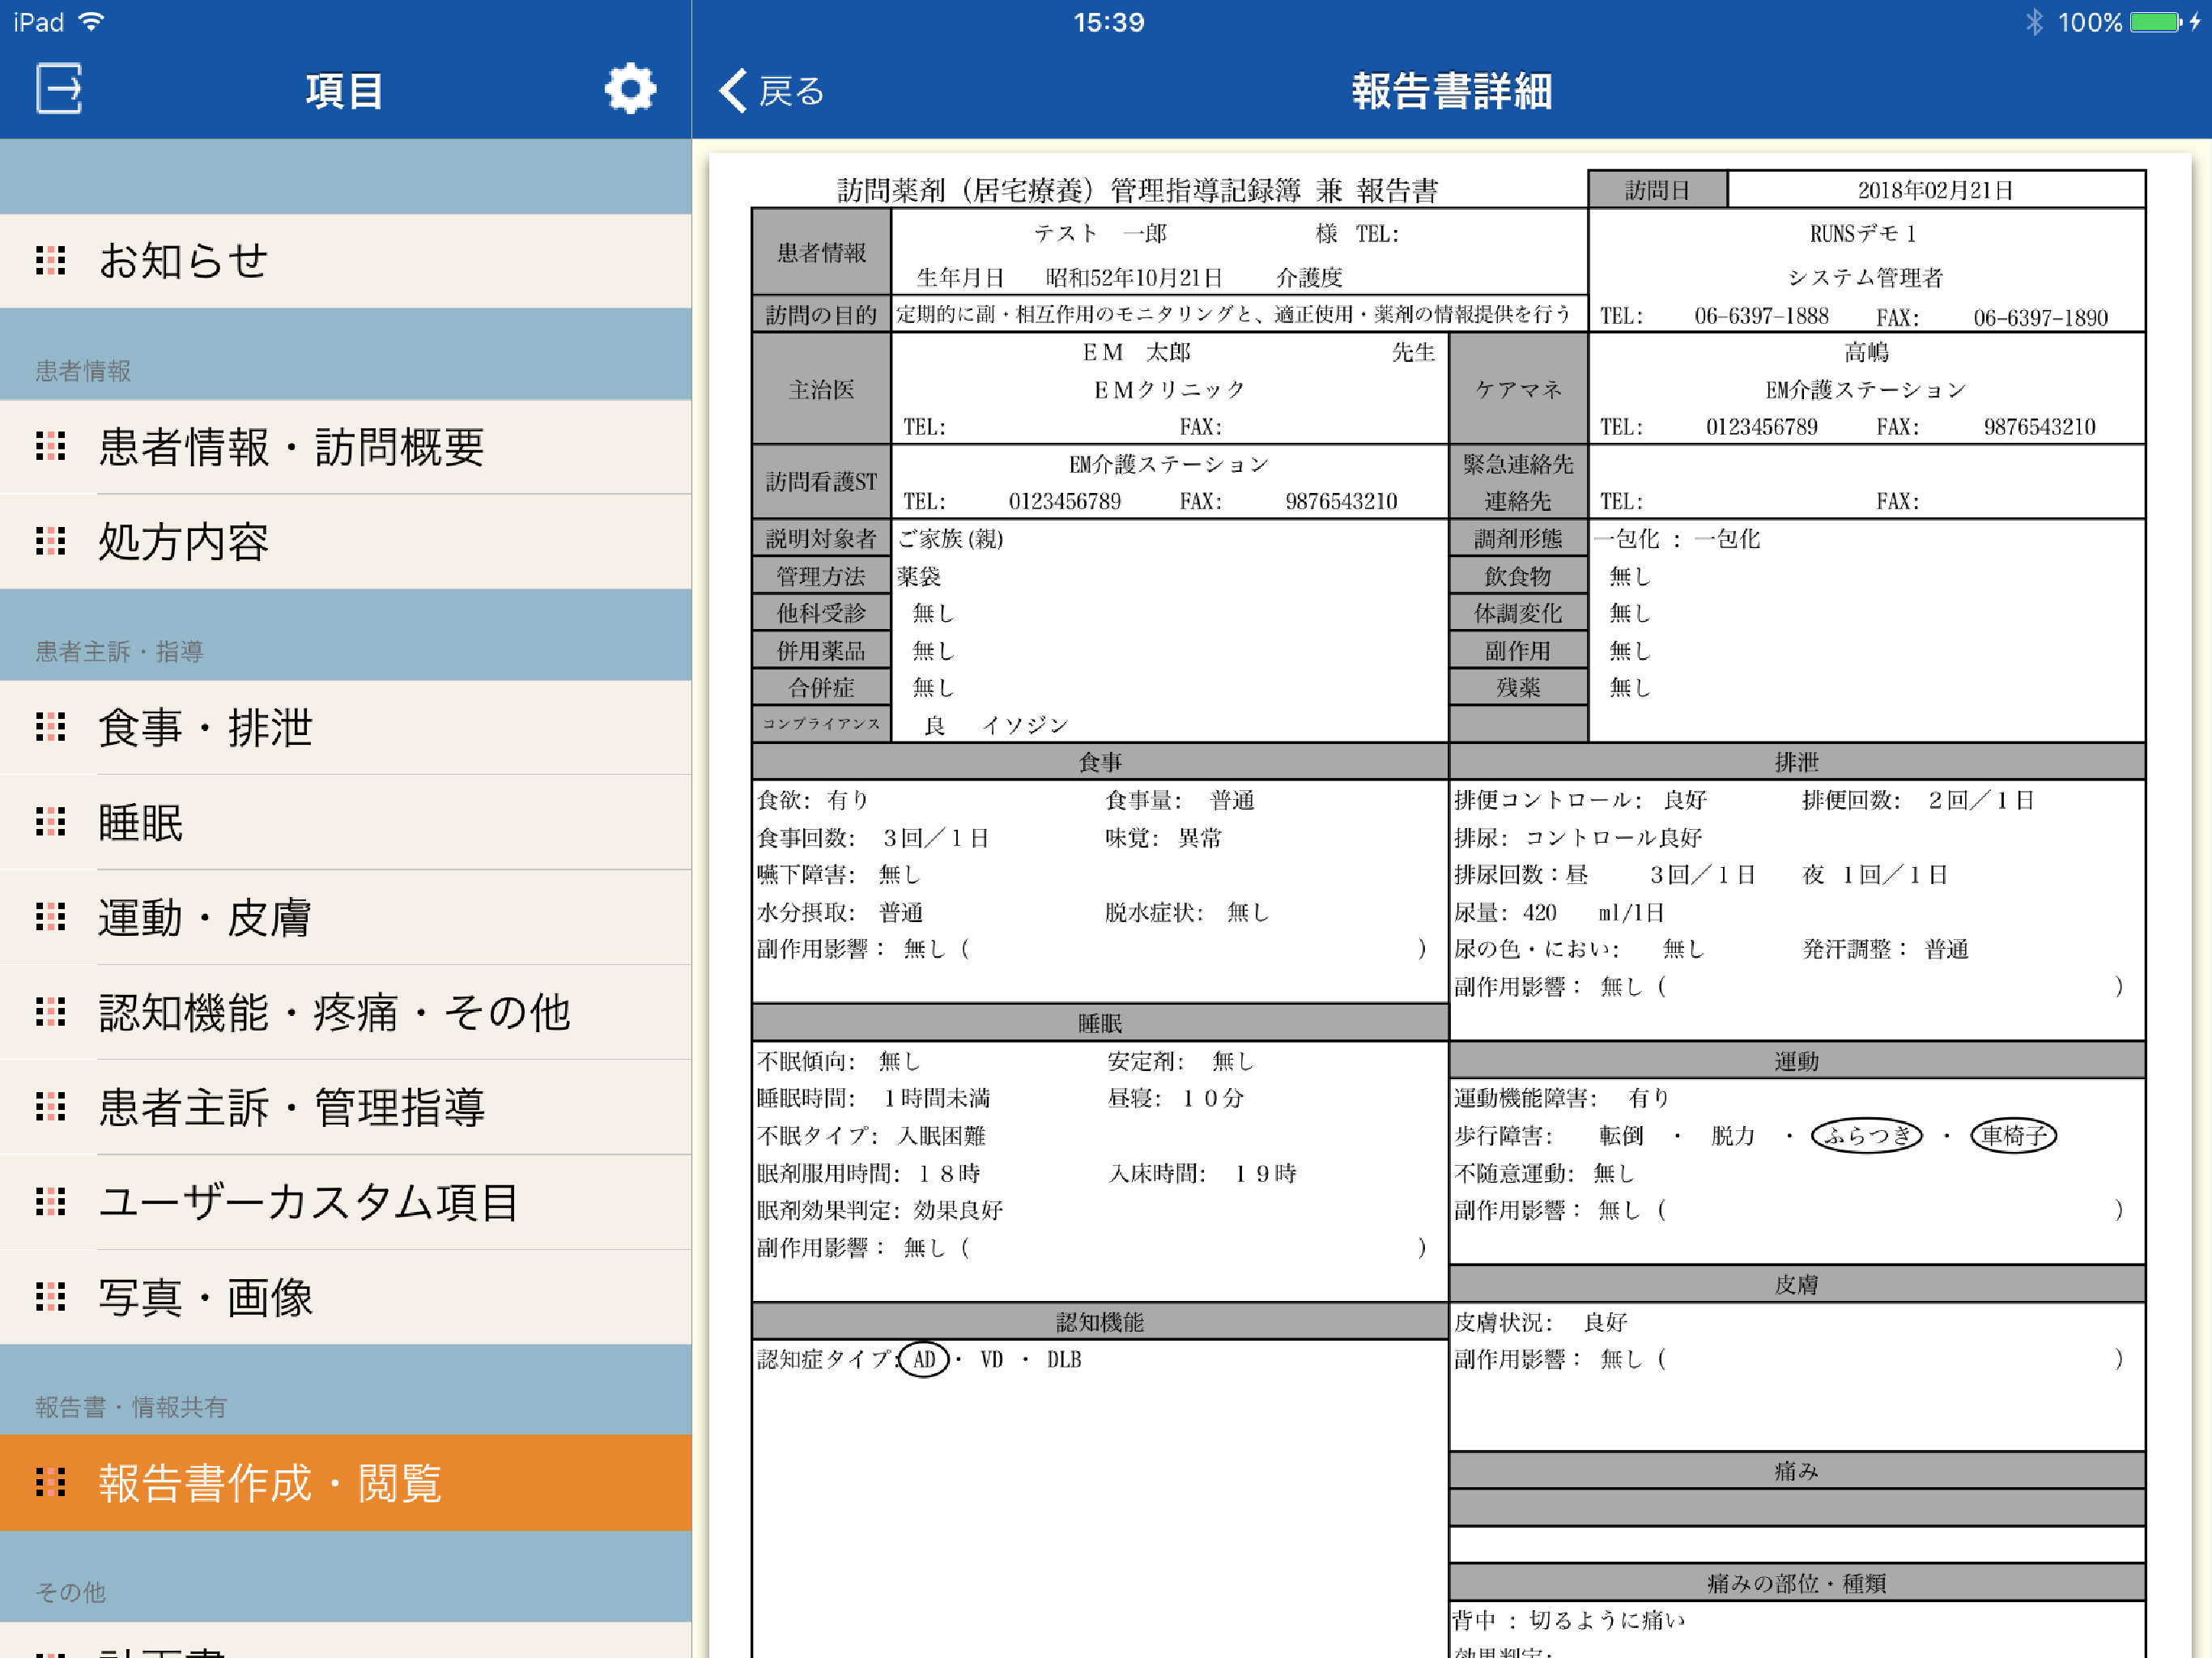Viewport: 2212px width, 1658px height.
Task: Open ユーザーカスタム項目 entry
Action: (309, 1202)
